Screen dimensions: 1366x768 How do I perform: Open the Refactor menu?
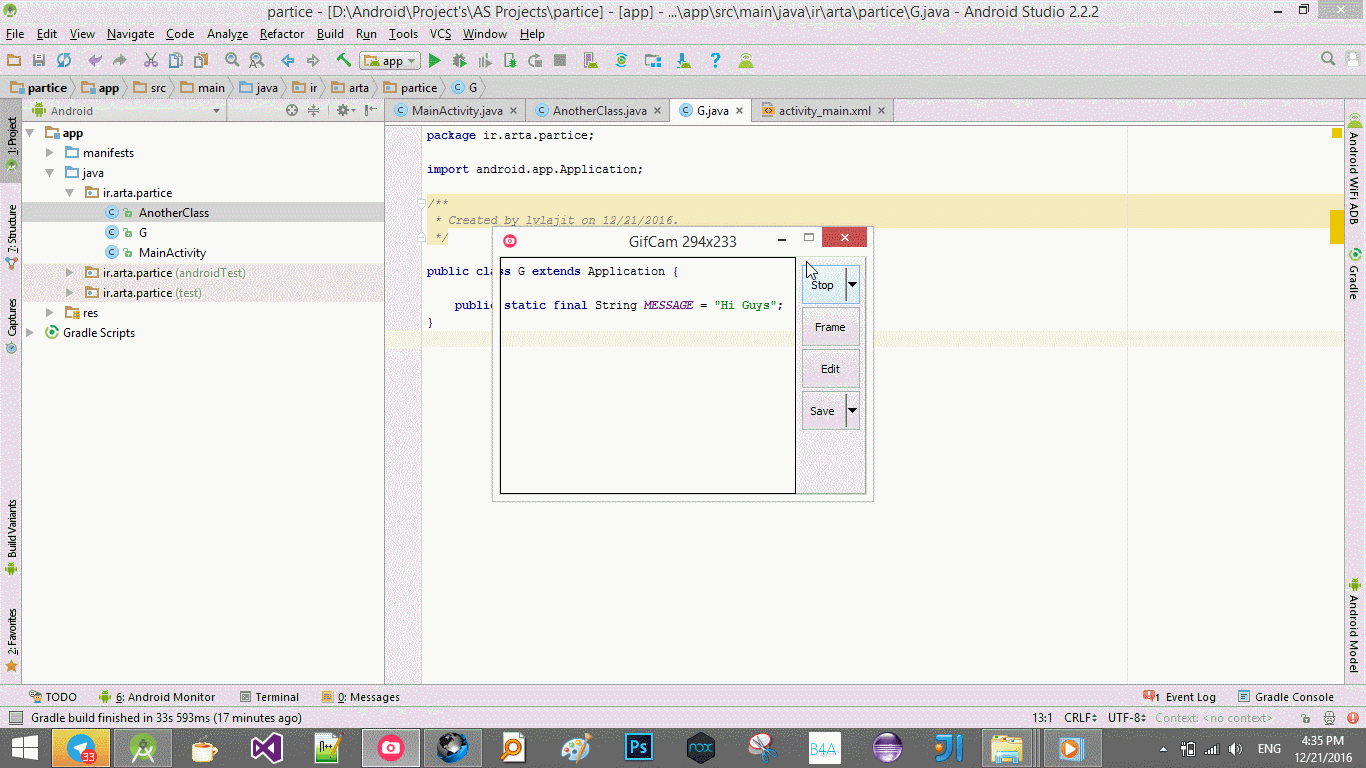[281, 34]
